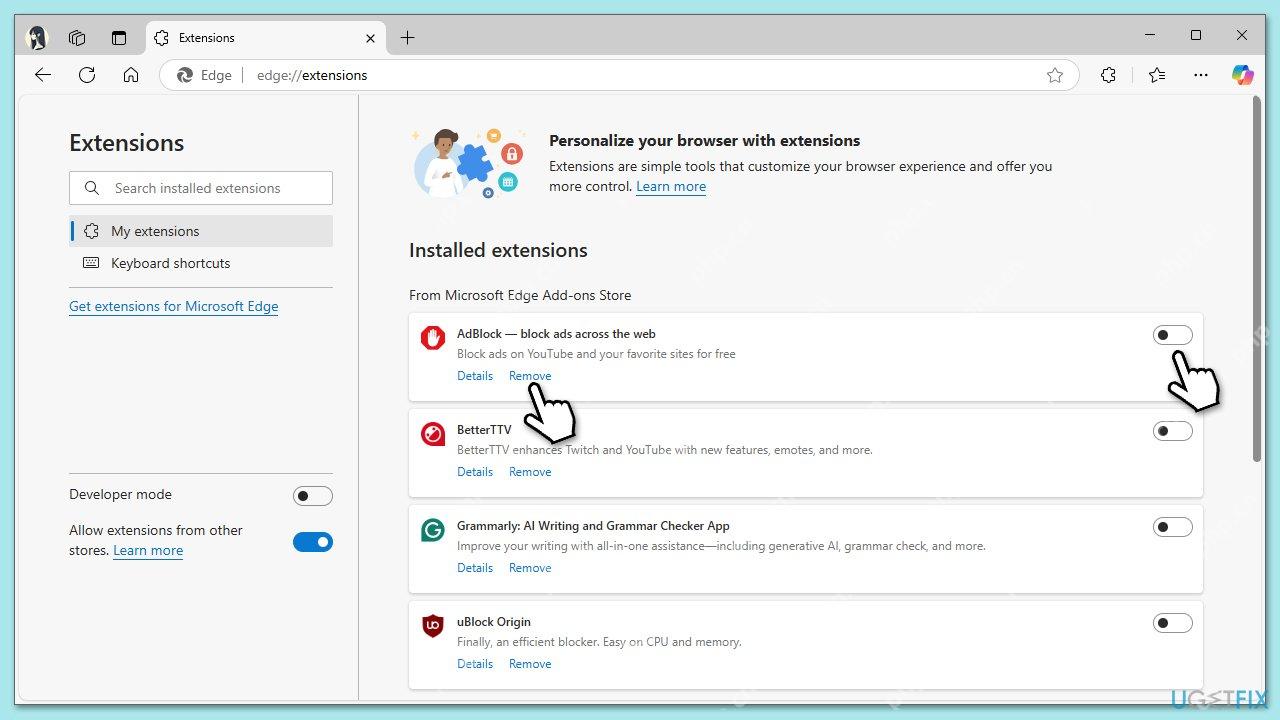Open the Favorites hub
The width and height of the screenshot is (1280, 720).
coord(1157,75)
